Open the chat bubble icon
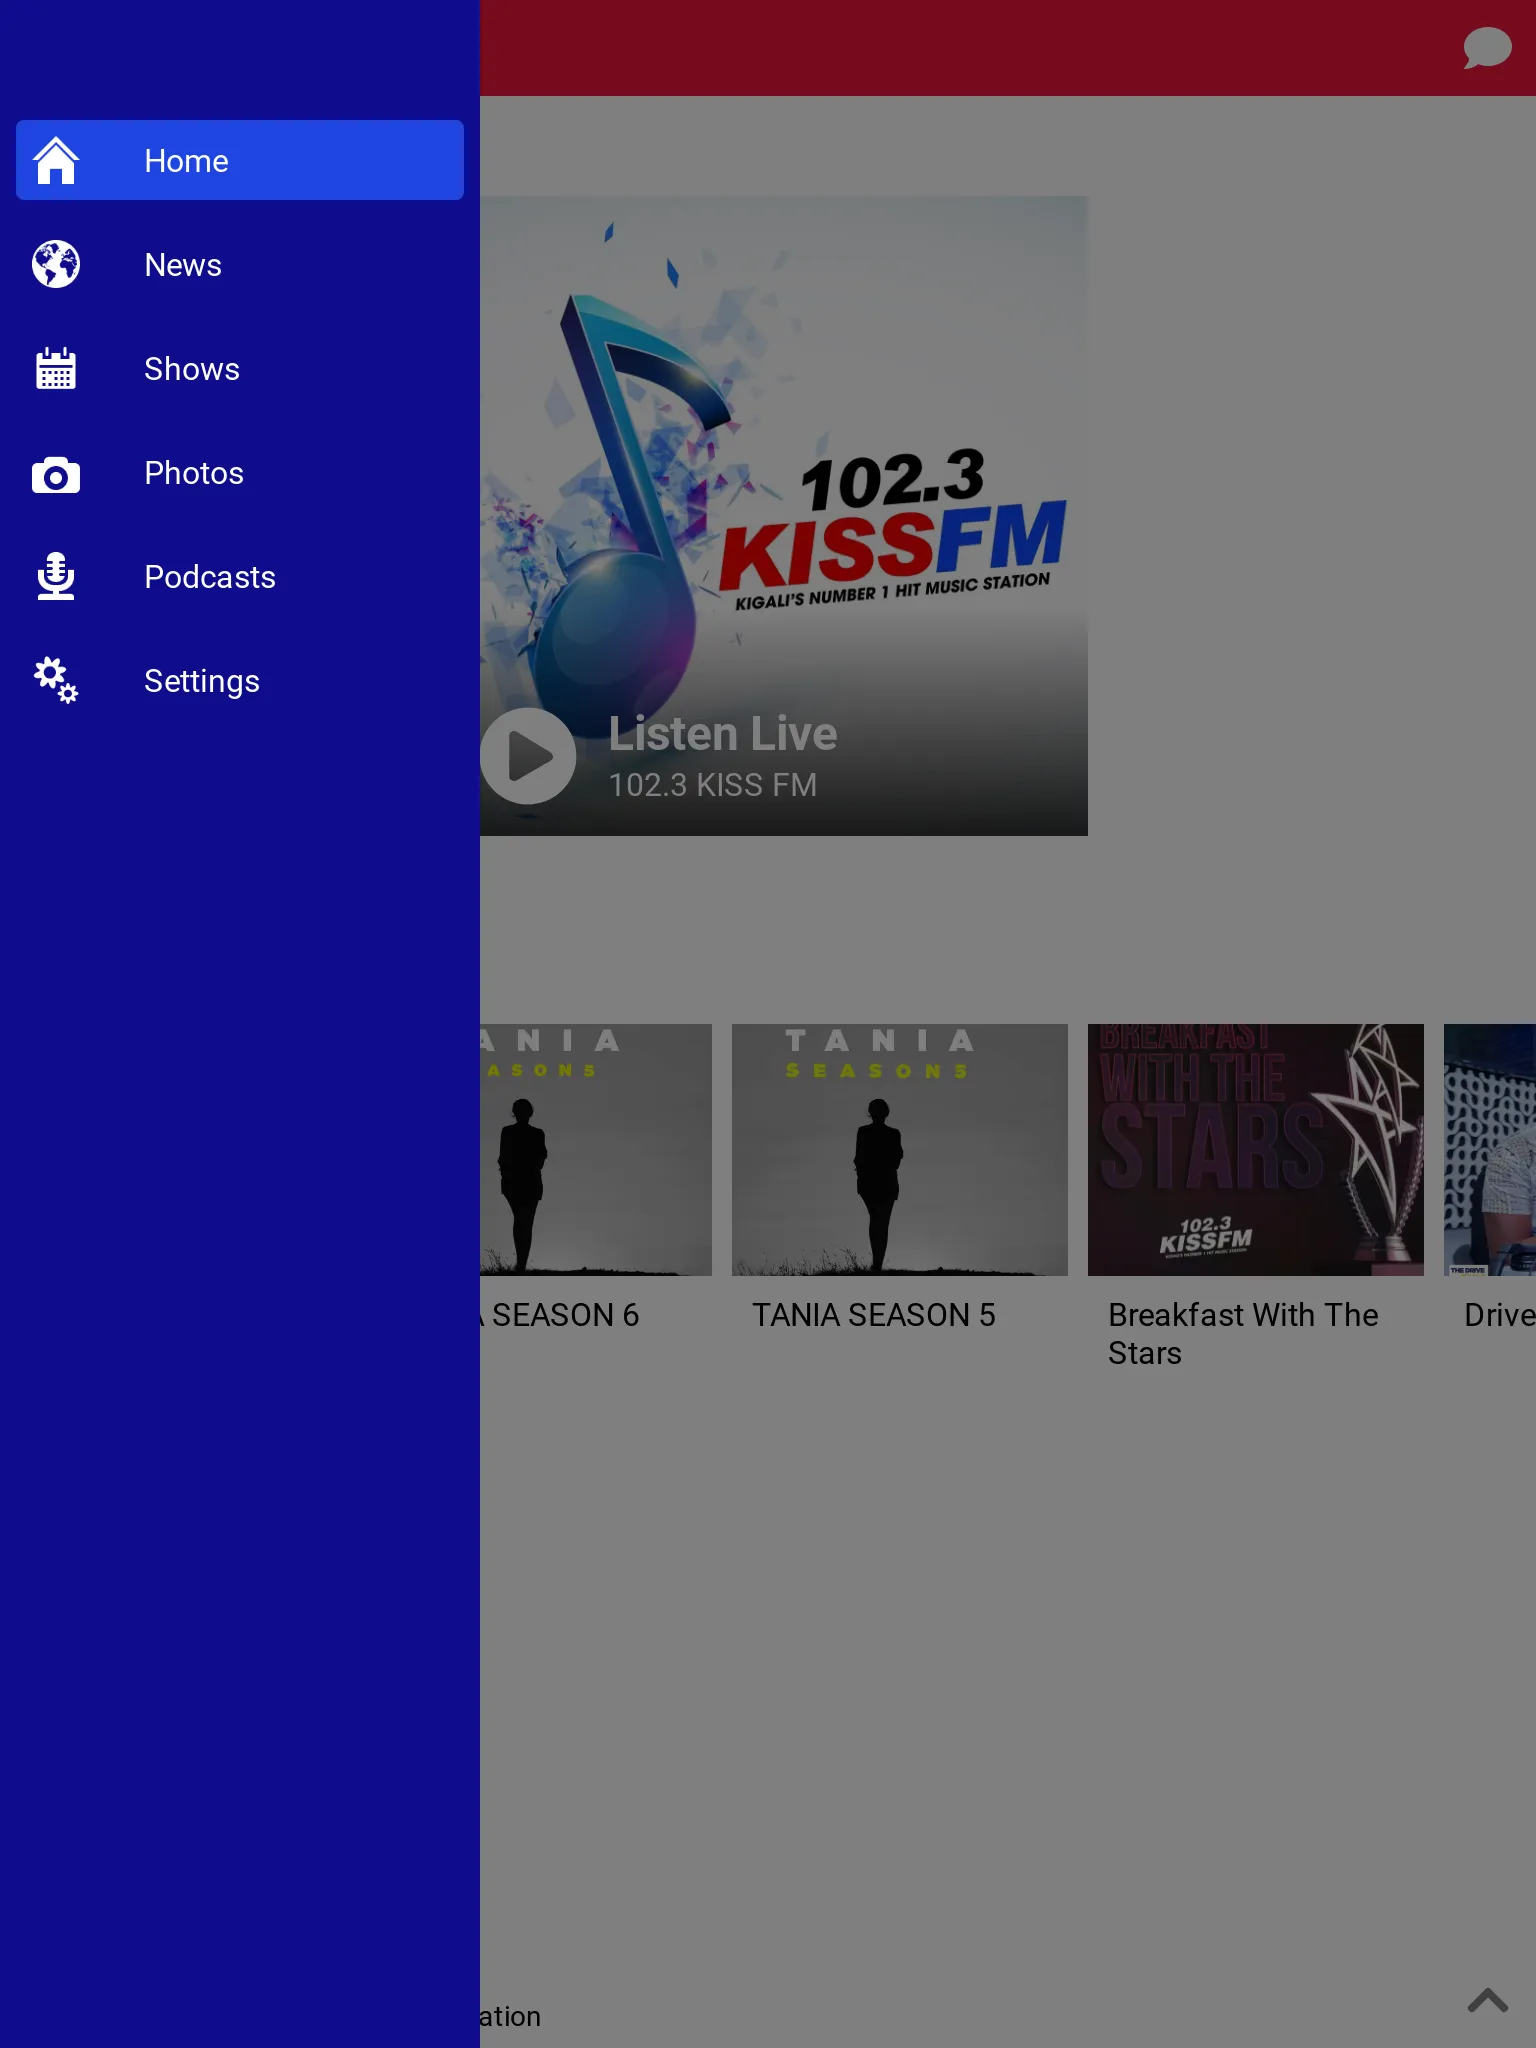The width and height of the screenshot is (1536, 2048). tap(1487, 48)
